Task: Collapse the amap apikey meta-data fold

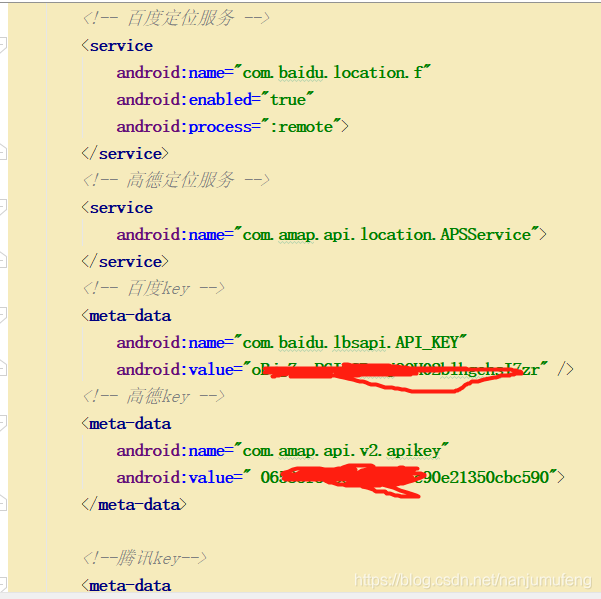Action: 2,423
